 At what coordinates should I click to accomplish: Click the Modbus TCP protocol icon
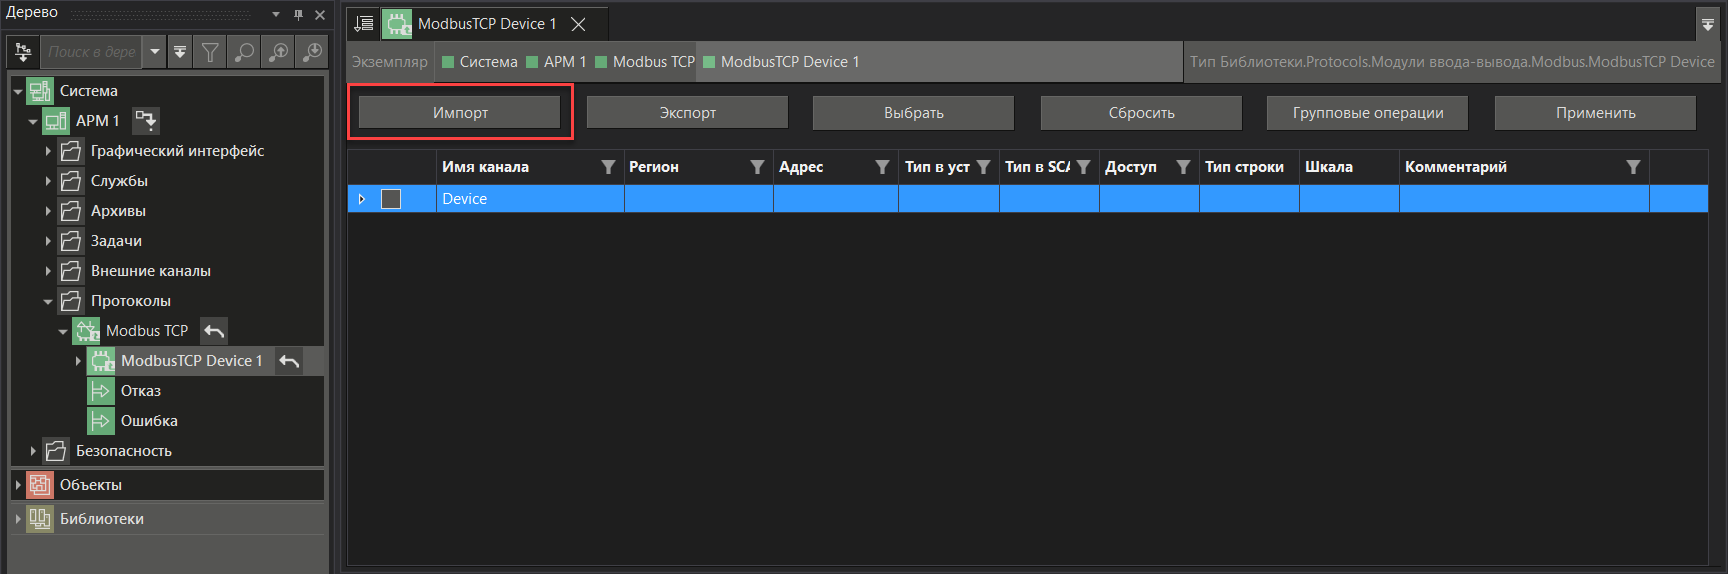pyautogui.click(x=86, y=331)
